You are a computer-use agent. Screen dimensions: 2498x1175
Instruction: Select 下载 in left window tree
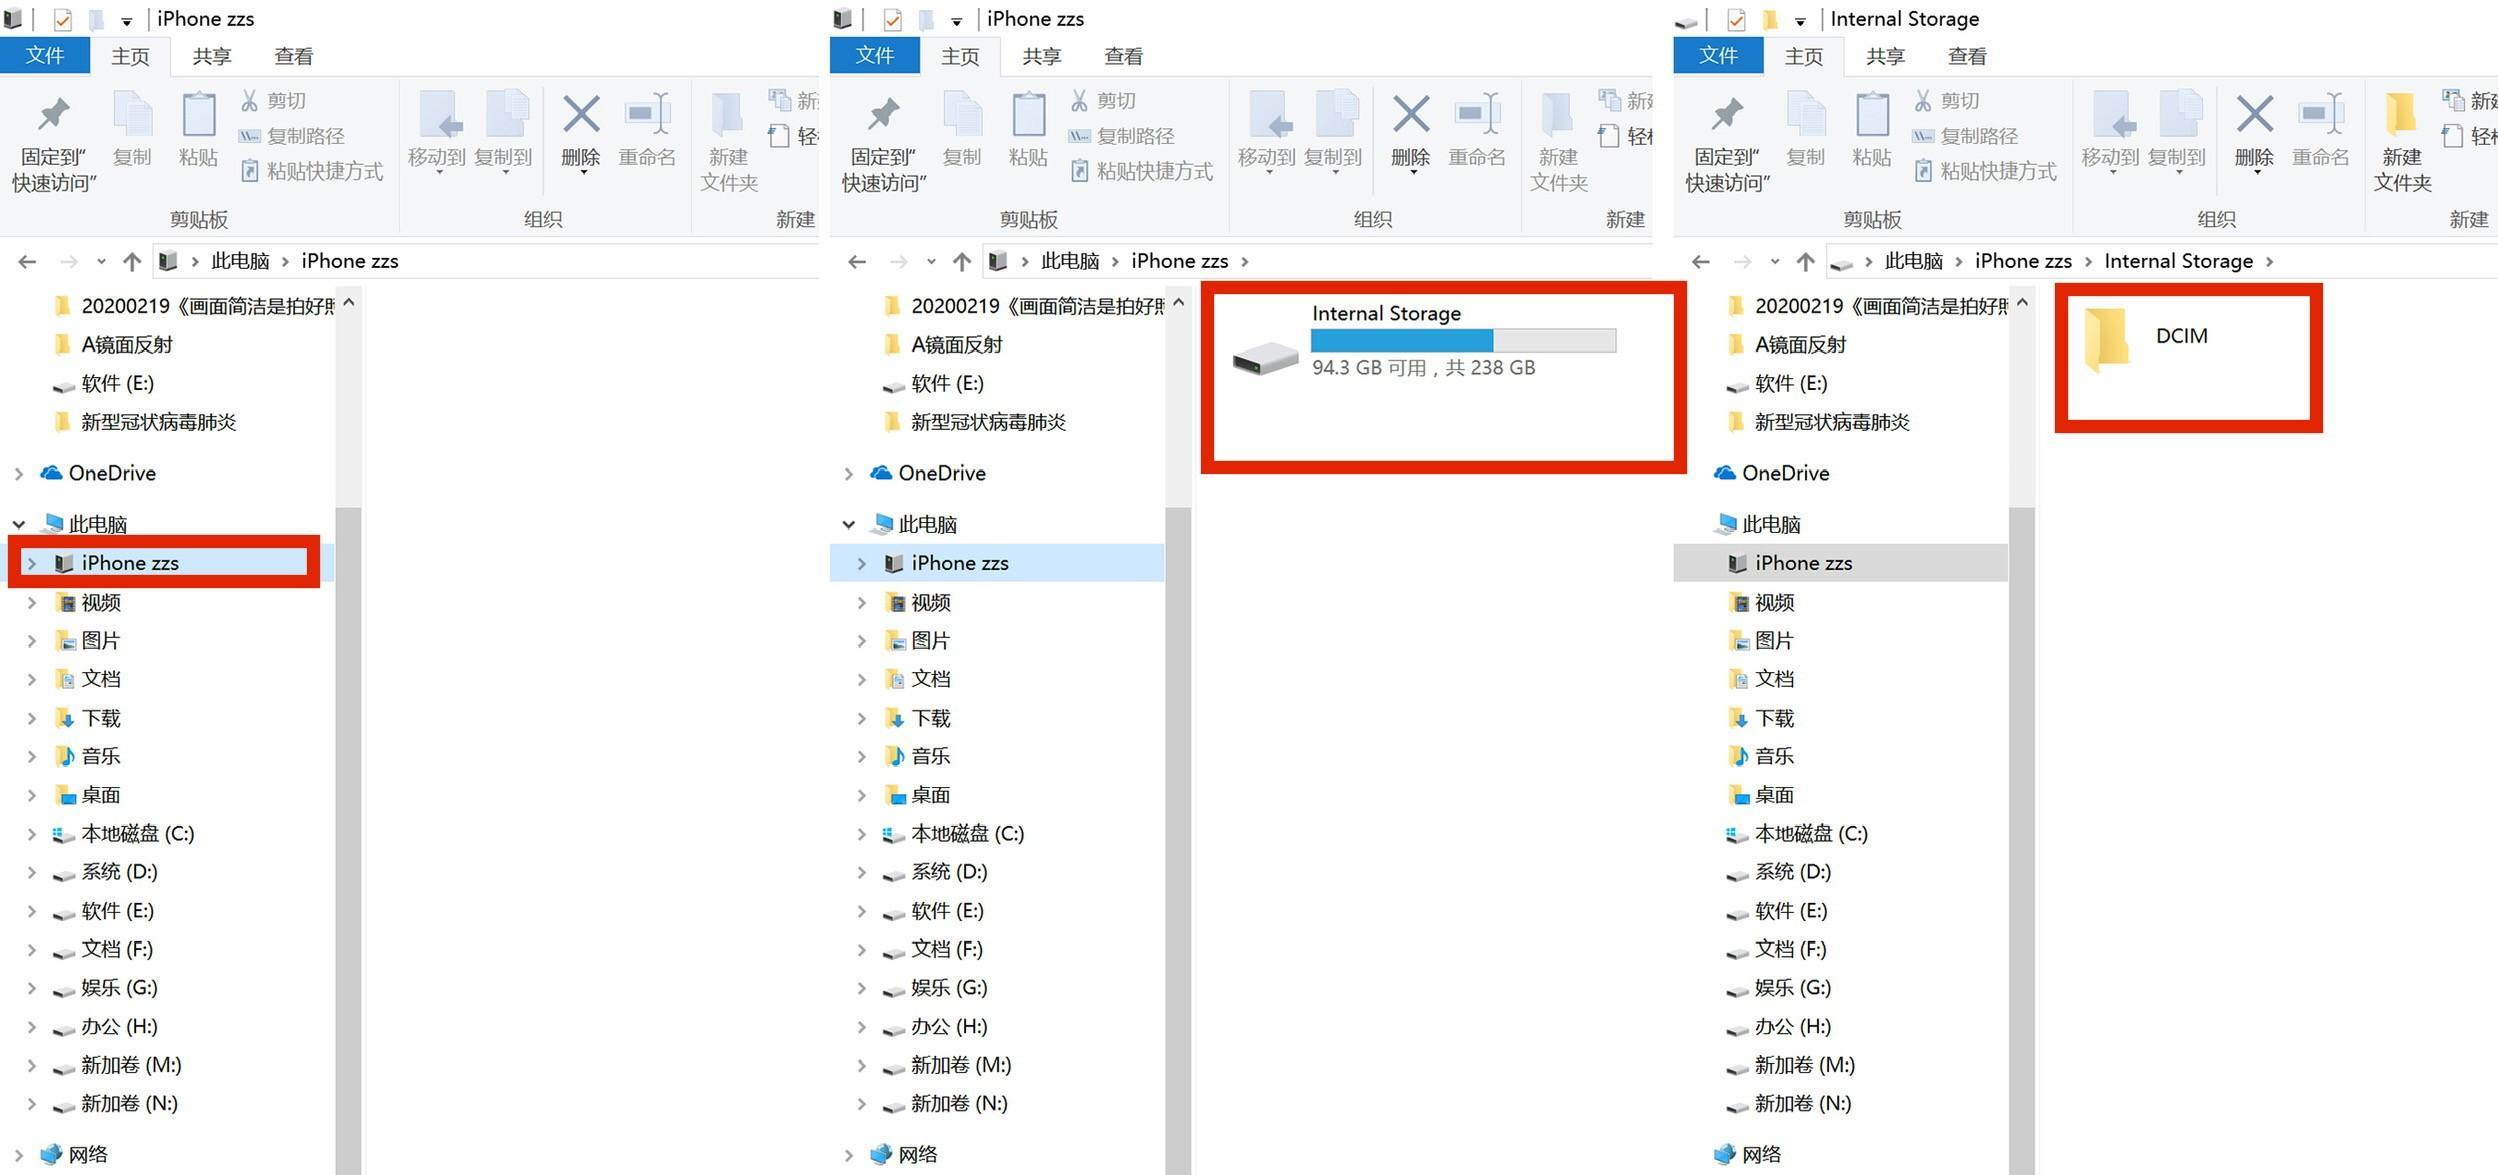[x=101, y=719]
